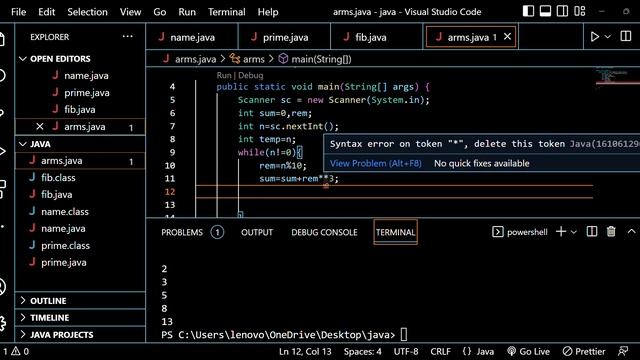Open Explorer more actions ellipsis
This screenshot has height=360, width=640.
click(127, 37)
